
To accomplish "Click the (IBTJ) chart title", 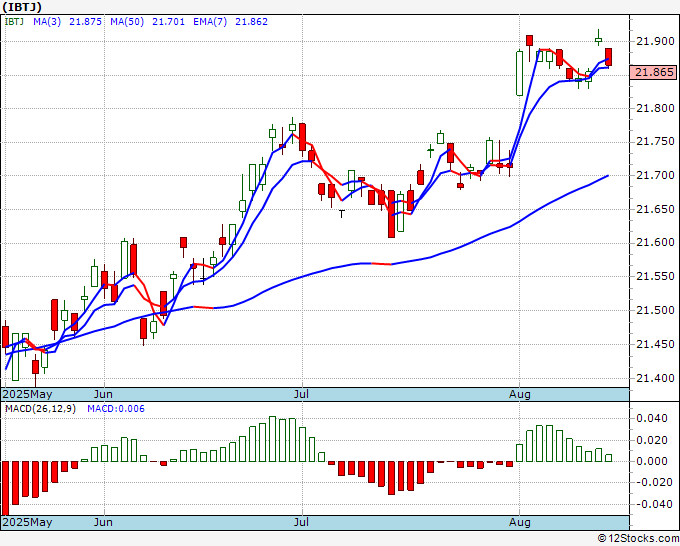I will tap(22, 7).
